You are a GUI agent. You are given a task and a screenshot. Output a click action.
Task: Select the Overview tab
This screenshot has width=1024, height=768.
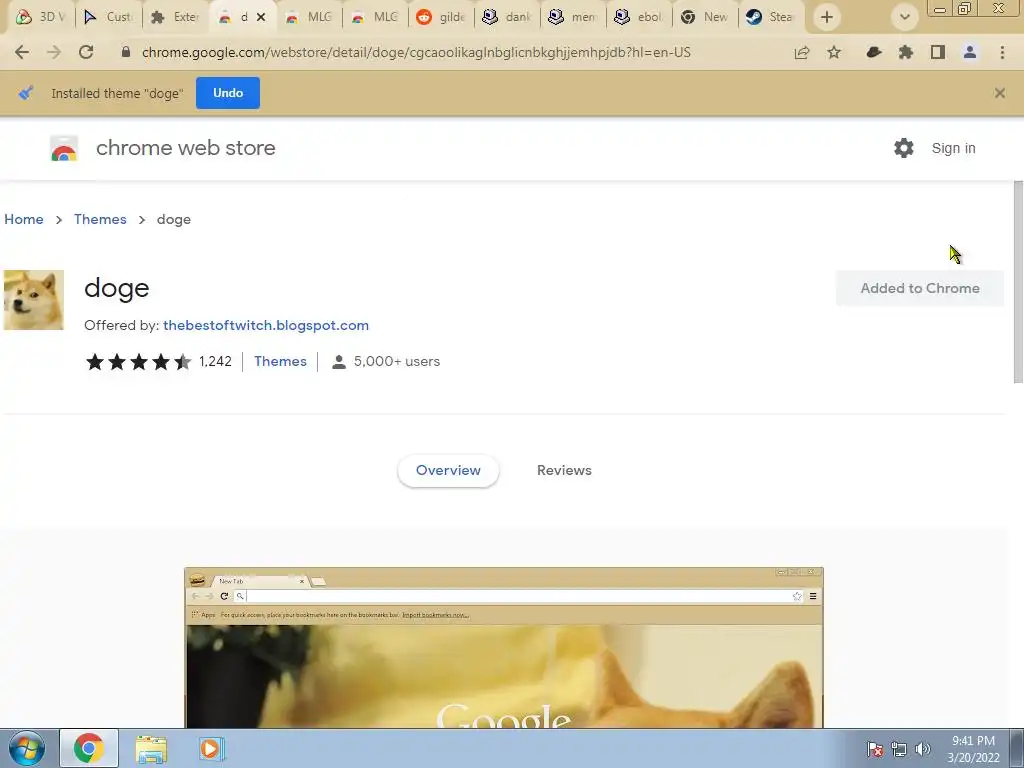448,470
